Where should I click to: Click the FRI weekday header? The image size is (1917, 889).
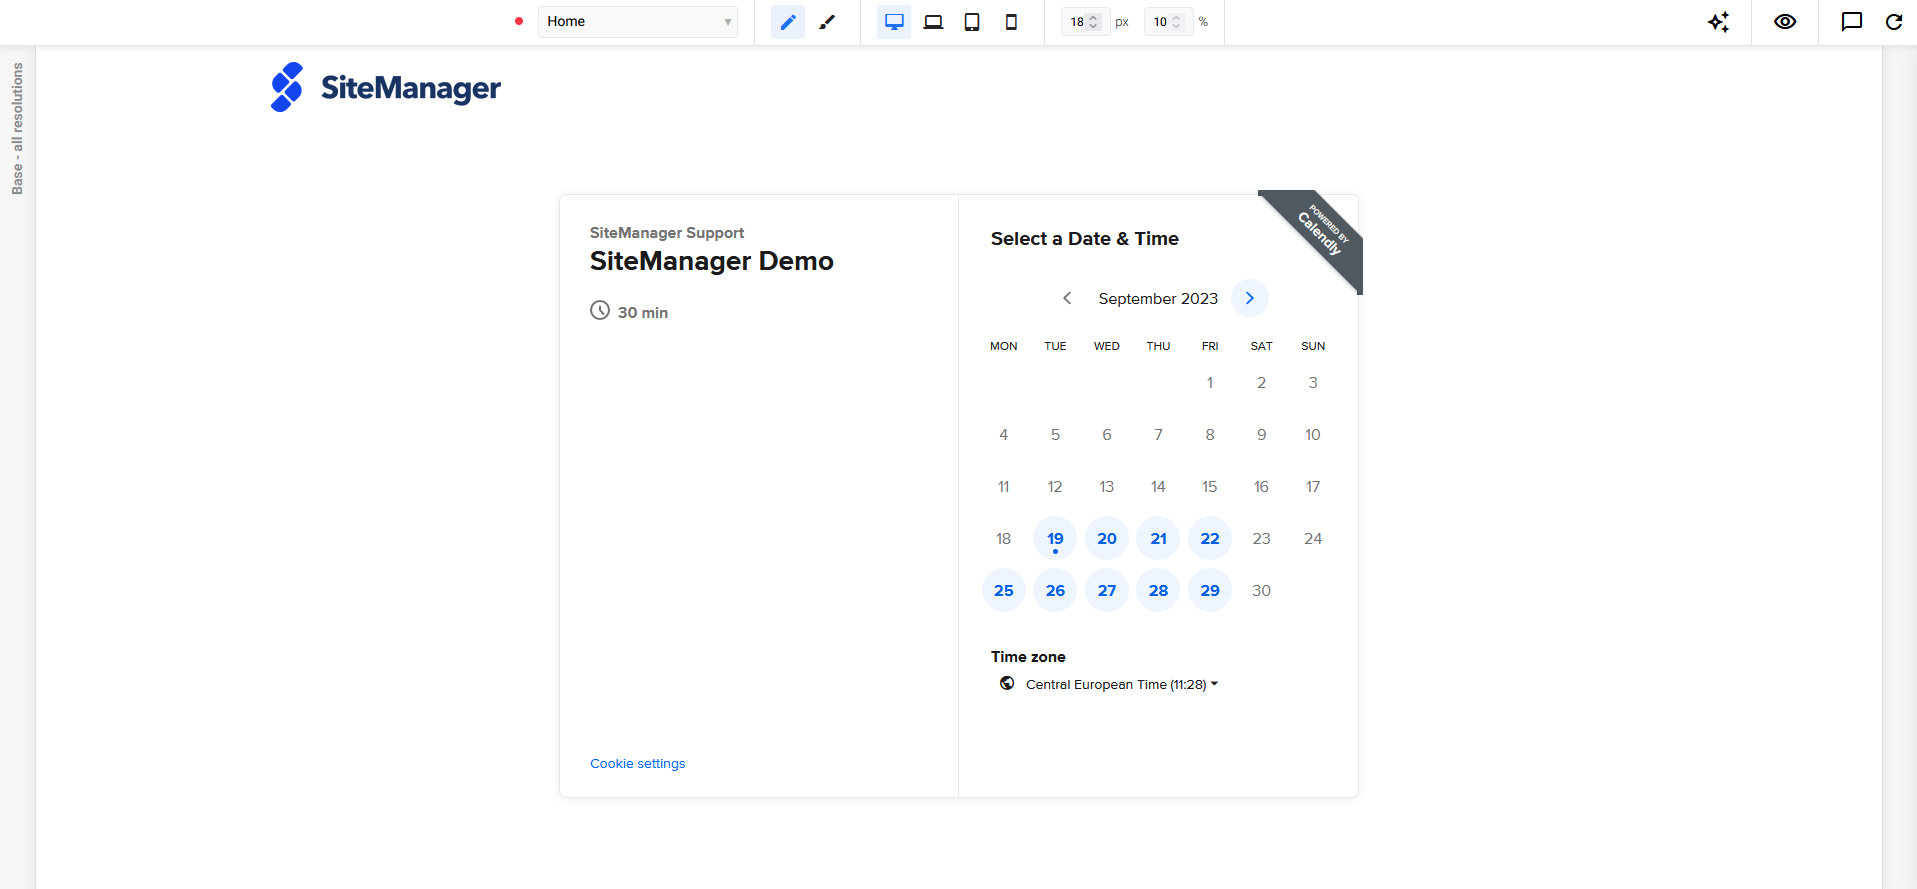point(1210,346)
